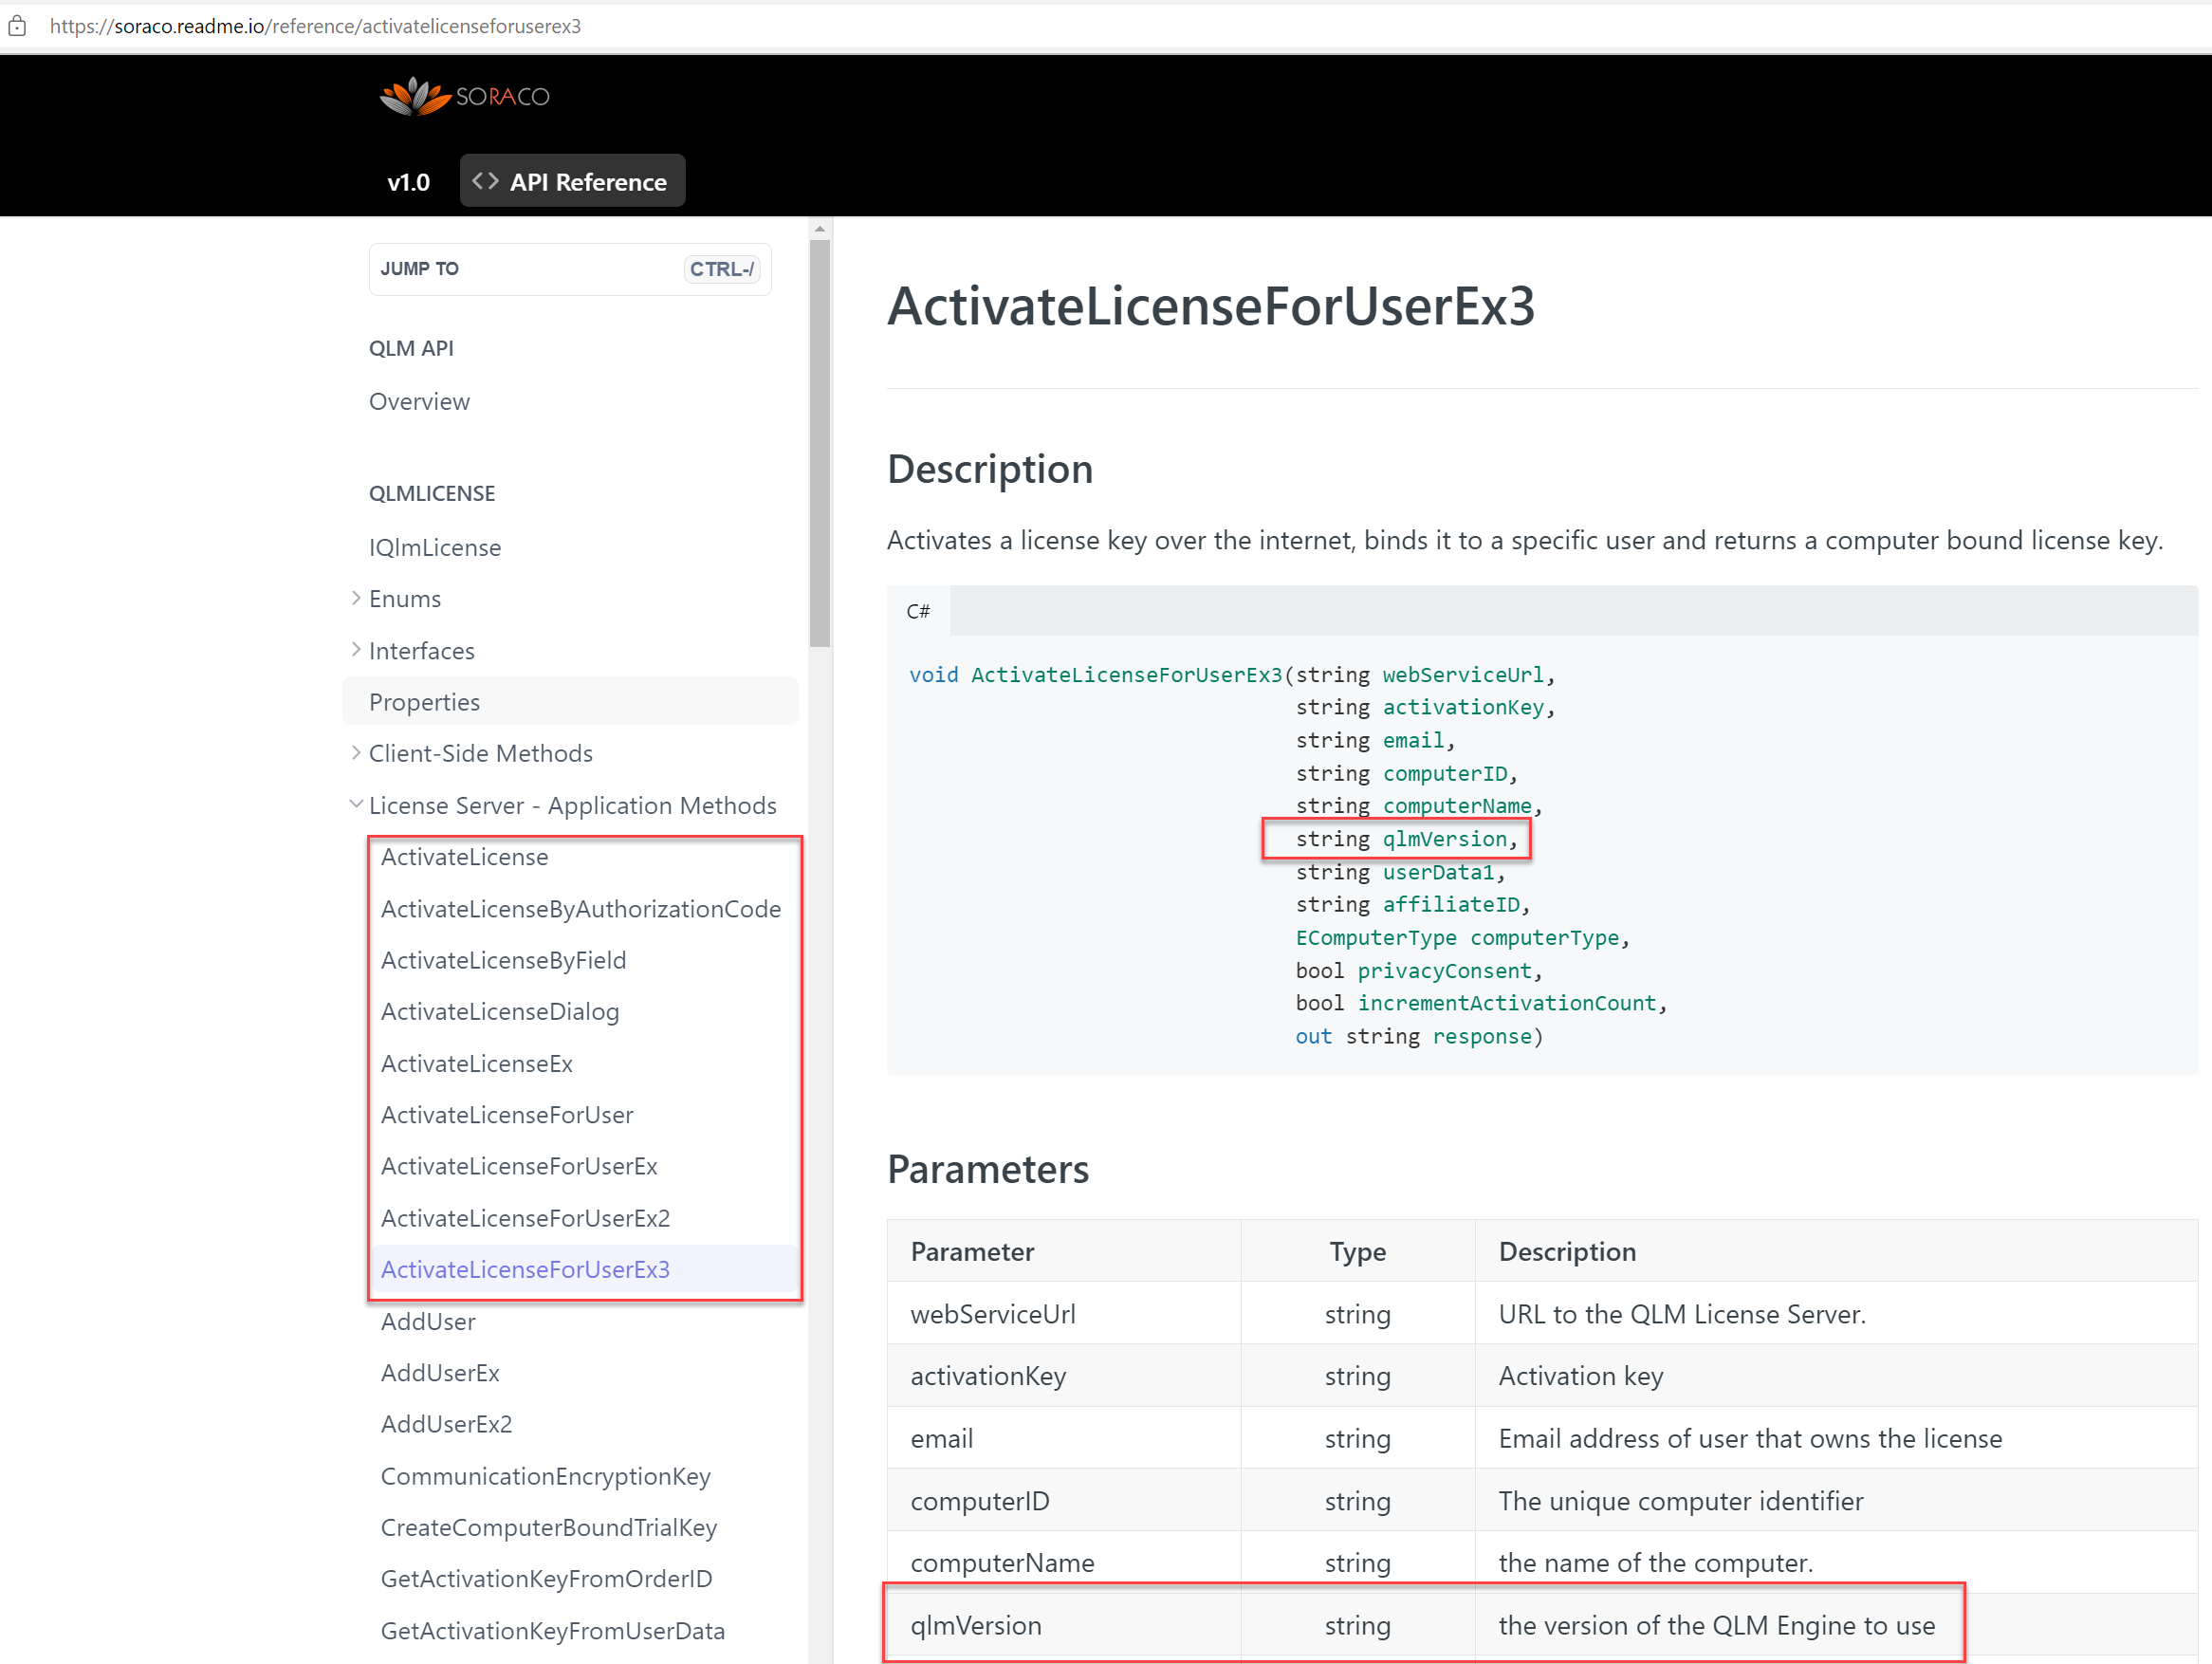The image size is (2212, 1664).
Task: Click the Soraco logo
Action: (464, 96)
